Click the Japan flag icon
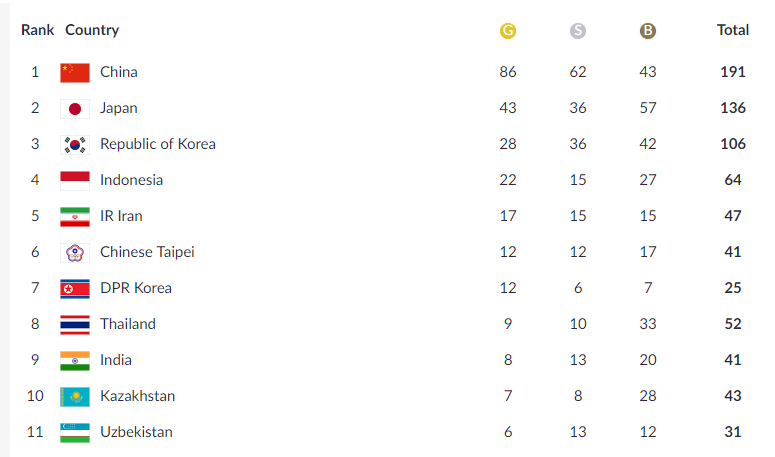The width and height of the screenshot is (775, 457). (x=75, y=109)
